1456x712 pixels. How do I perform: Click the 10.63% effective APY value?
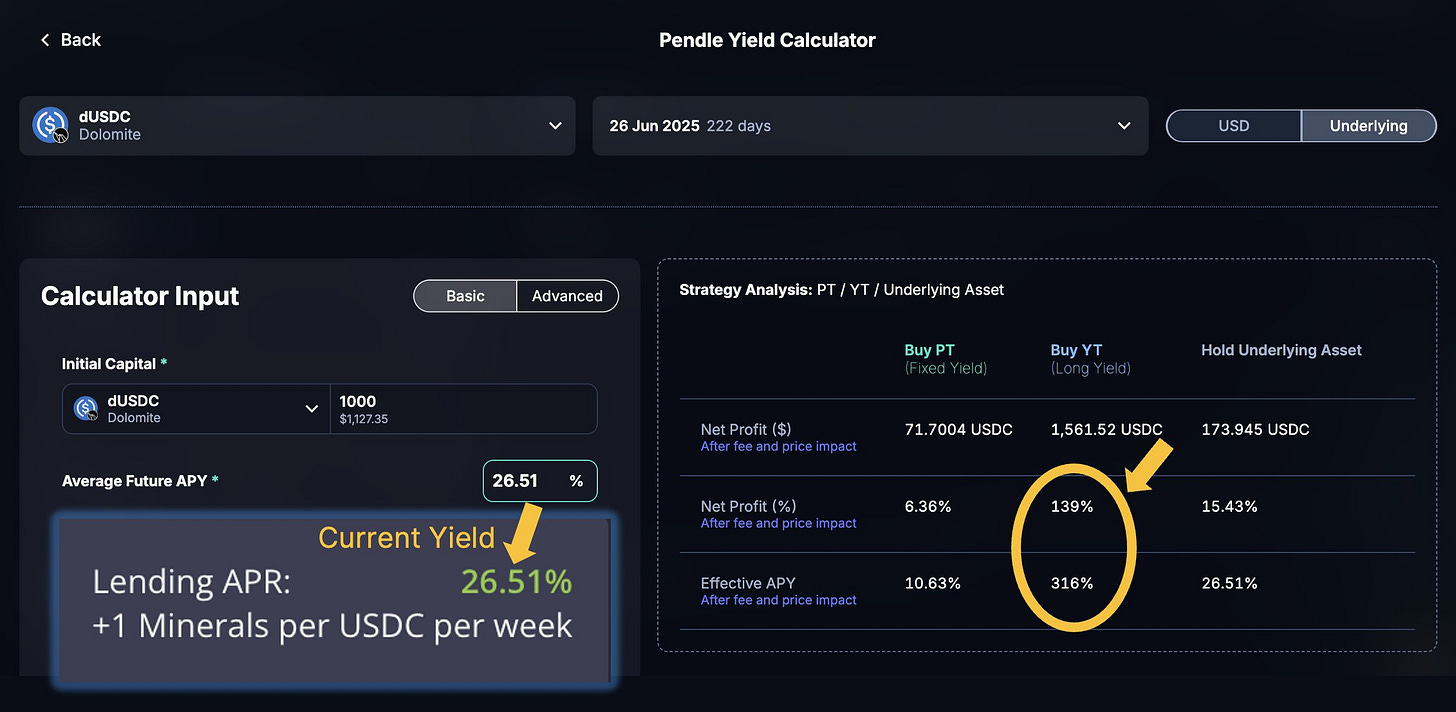932,584
